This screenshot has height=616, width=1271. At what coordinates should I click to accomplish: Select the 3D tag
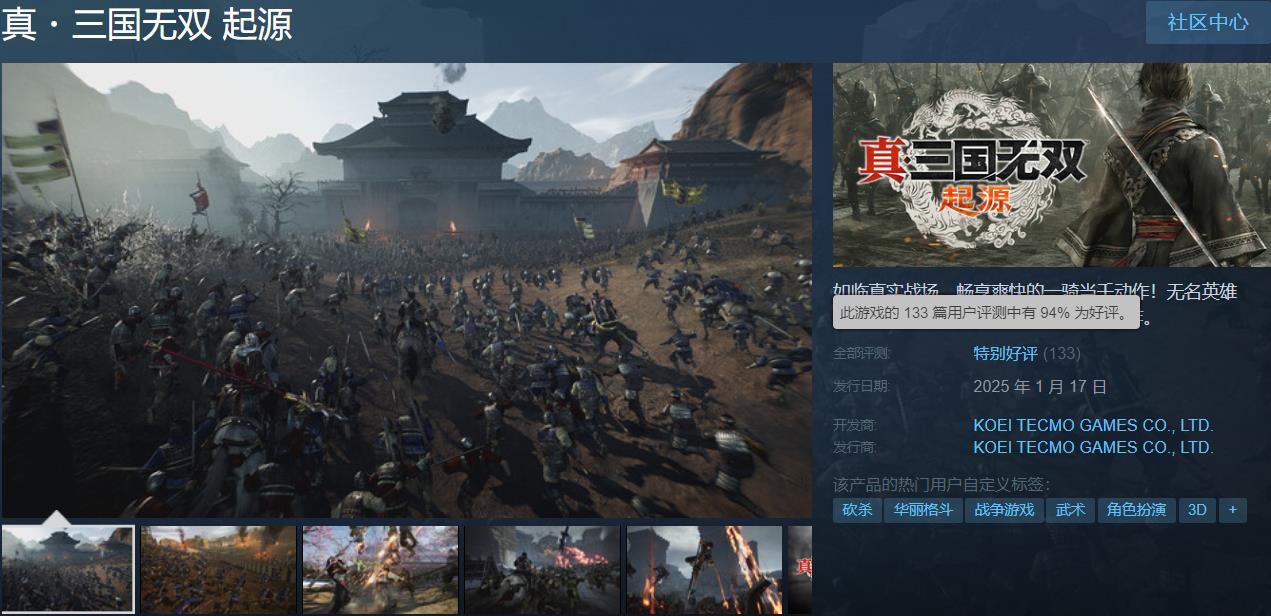tap(1197, 510)
